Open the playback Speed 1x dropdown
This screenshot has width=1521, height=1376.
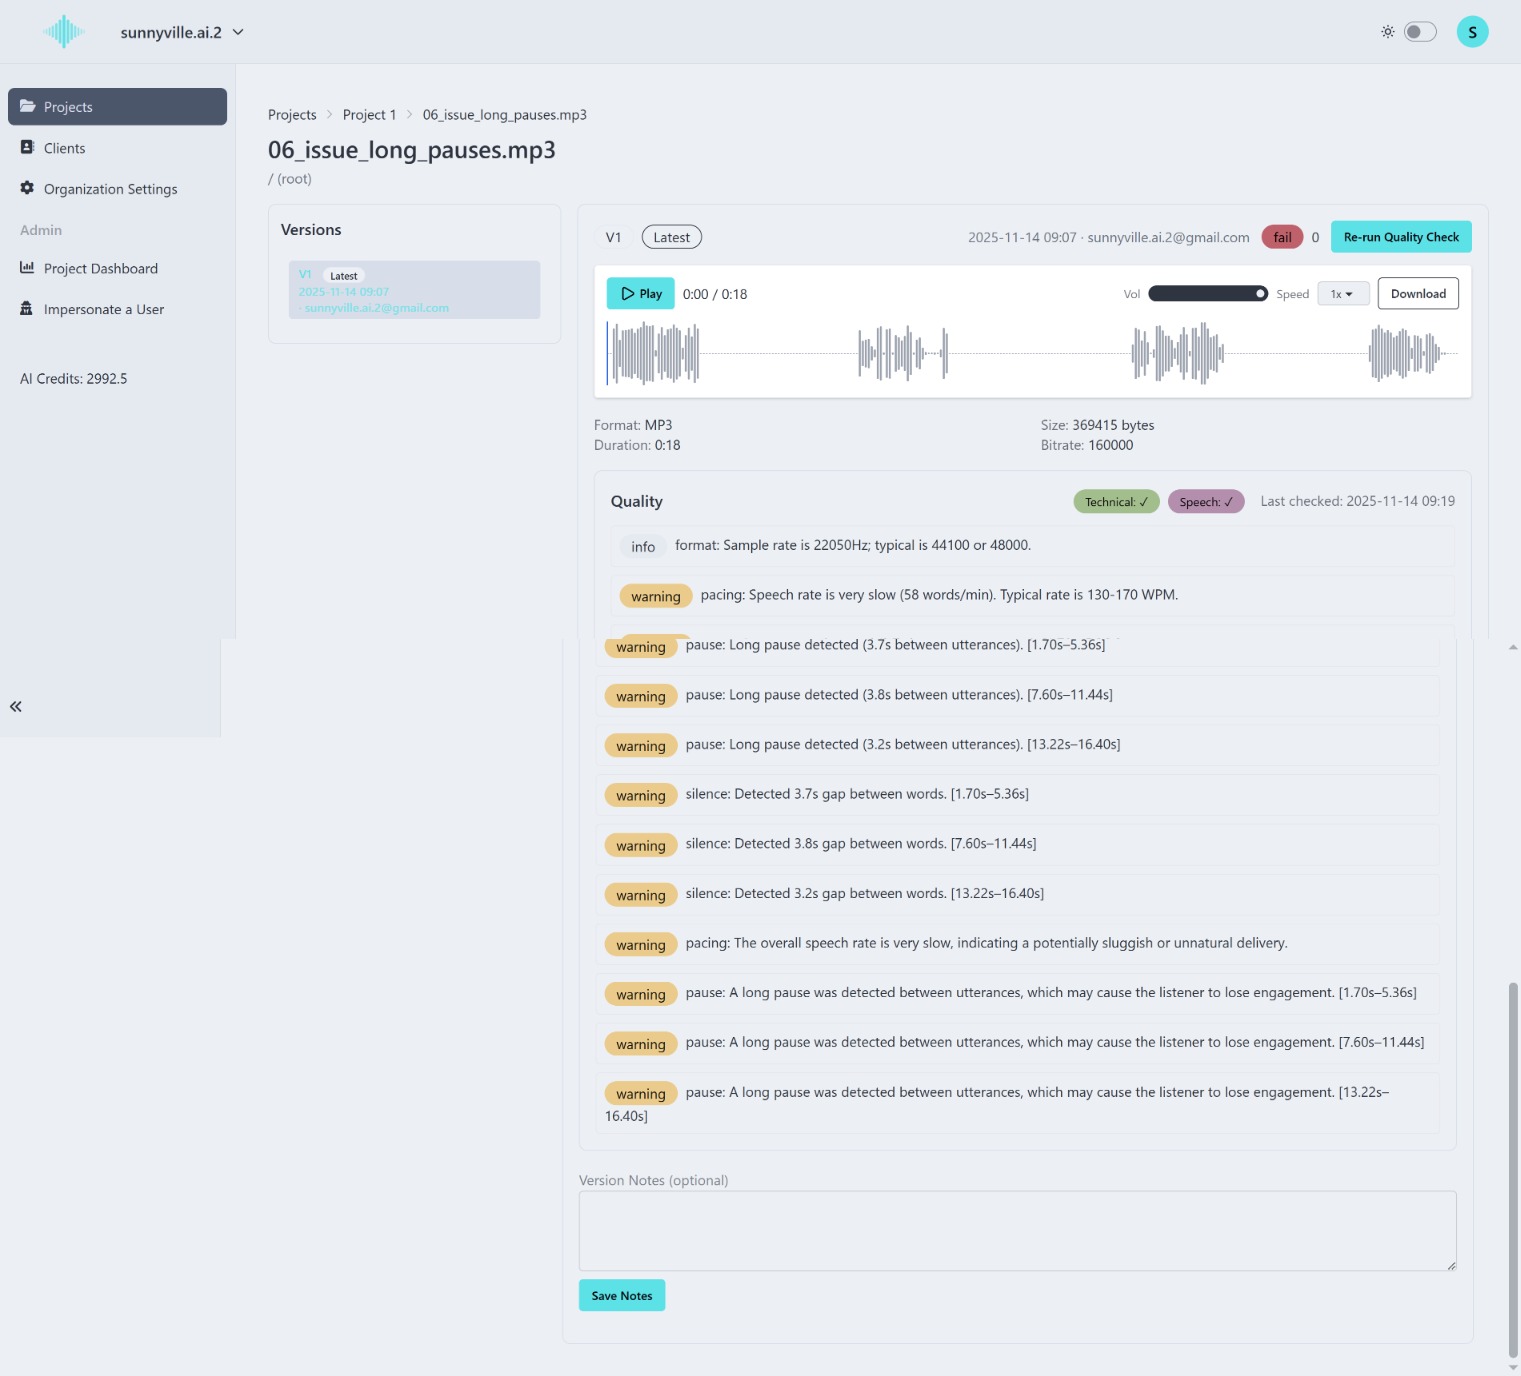pos(1343,293)
